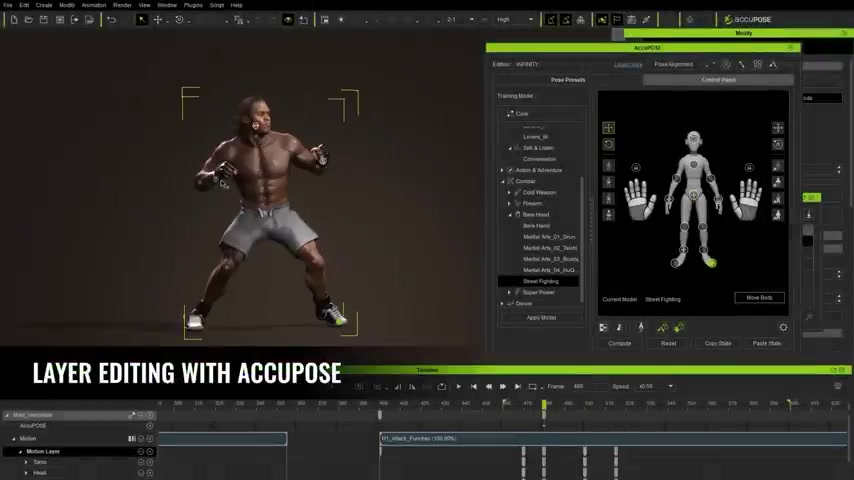Open Help menu

click(236, 5)
